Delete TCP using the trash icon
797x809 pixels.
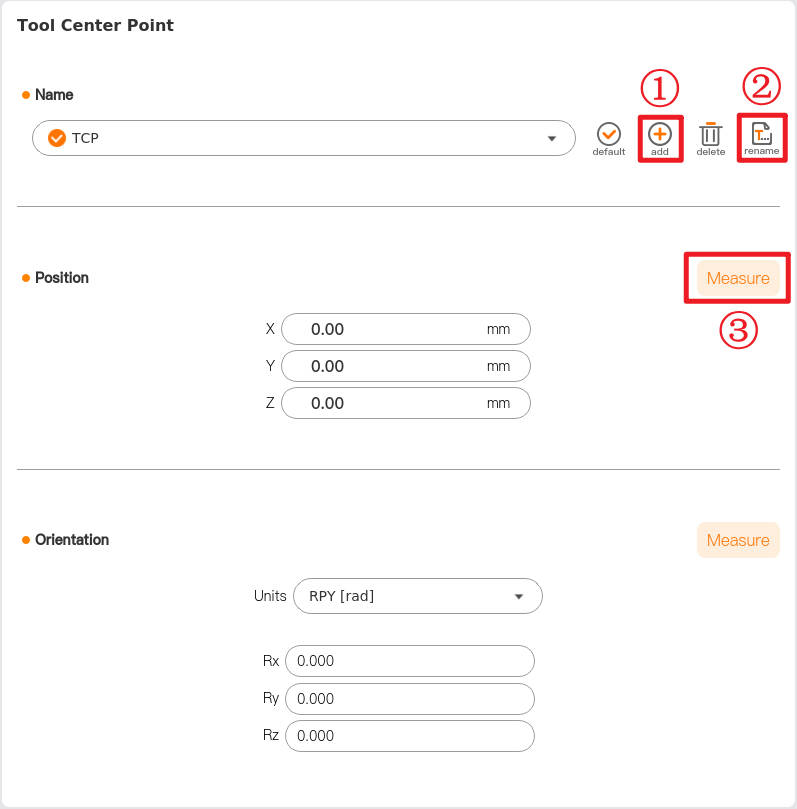(x=710, y=134)
